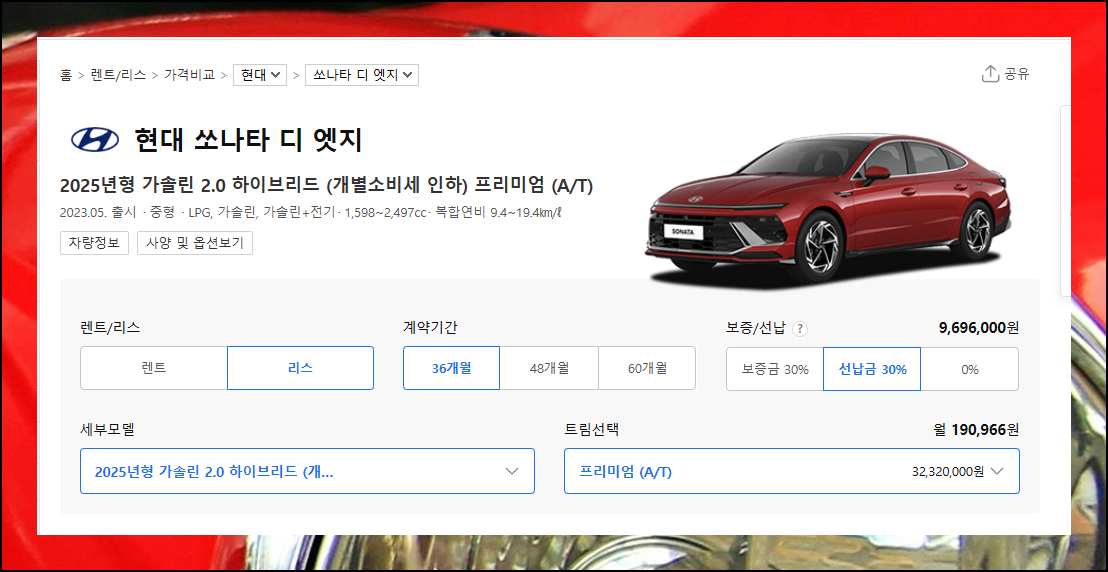Screen dimensions: 1108x572
Task: Select the 리스 option
Action: click(300, 368)
